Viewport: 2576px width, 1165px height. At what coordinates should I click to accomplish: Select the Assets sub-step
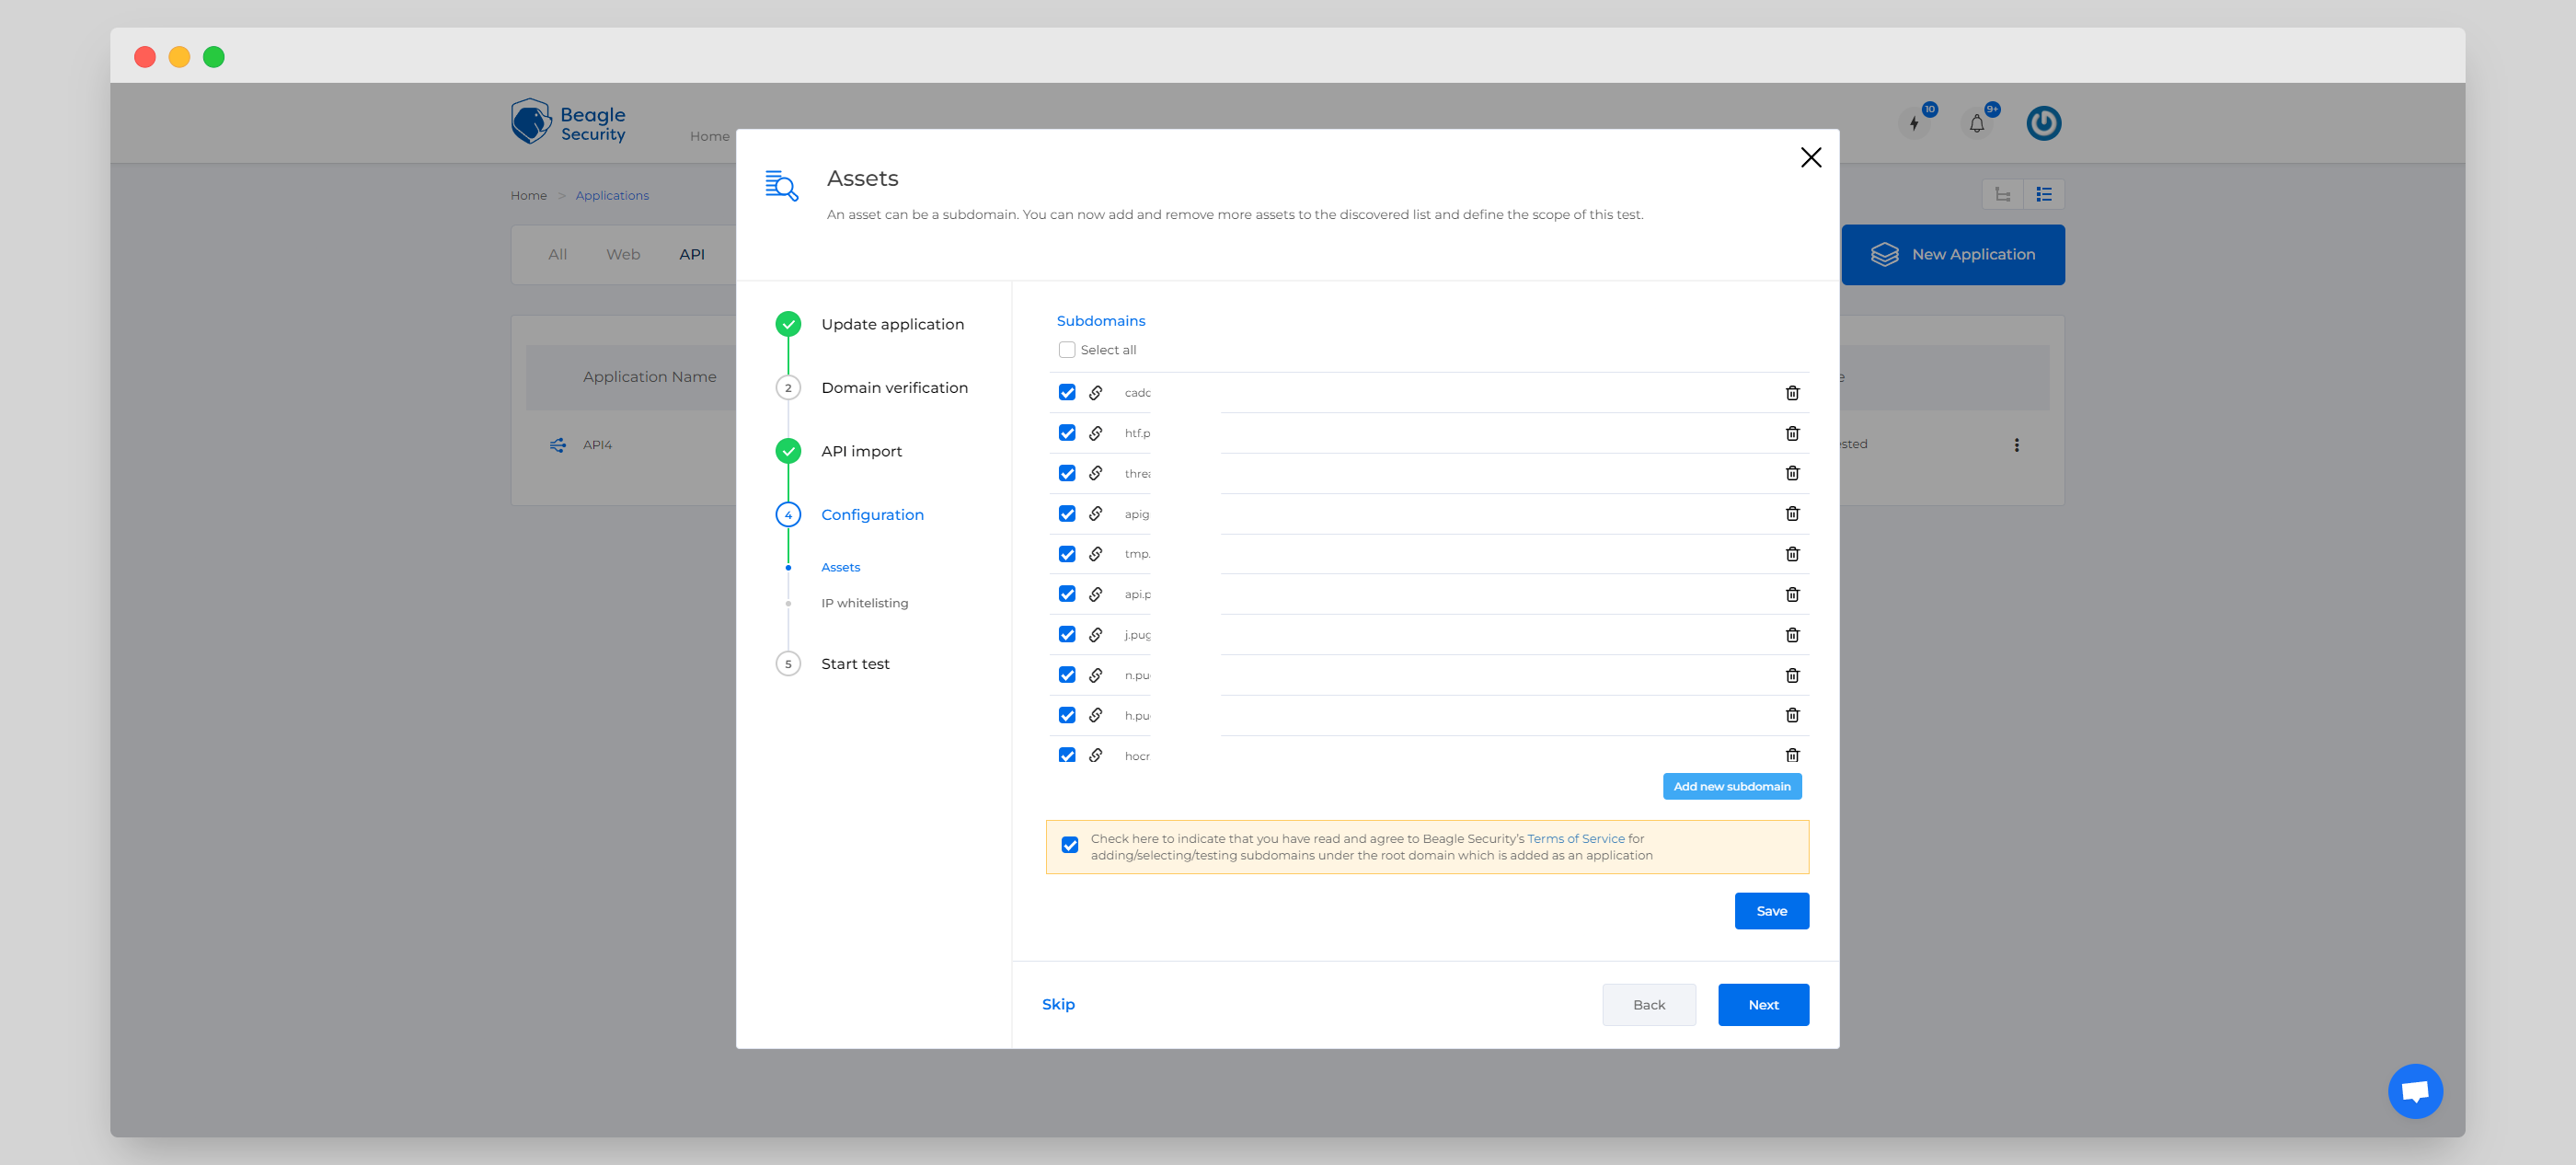pos(840,567)
